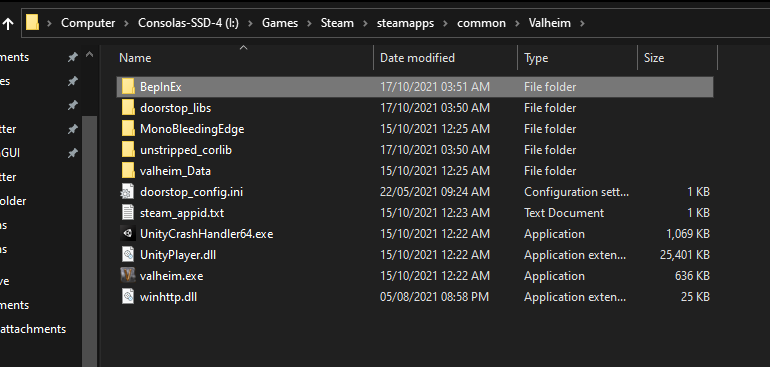Collapse sidebar section with the up chevron

[x=89, y=55]
